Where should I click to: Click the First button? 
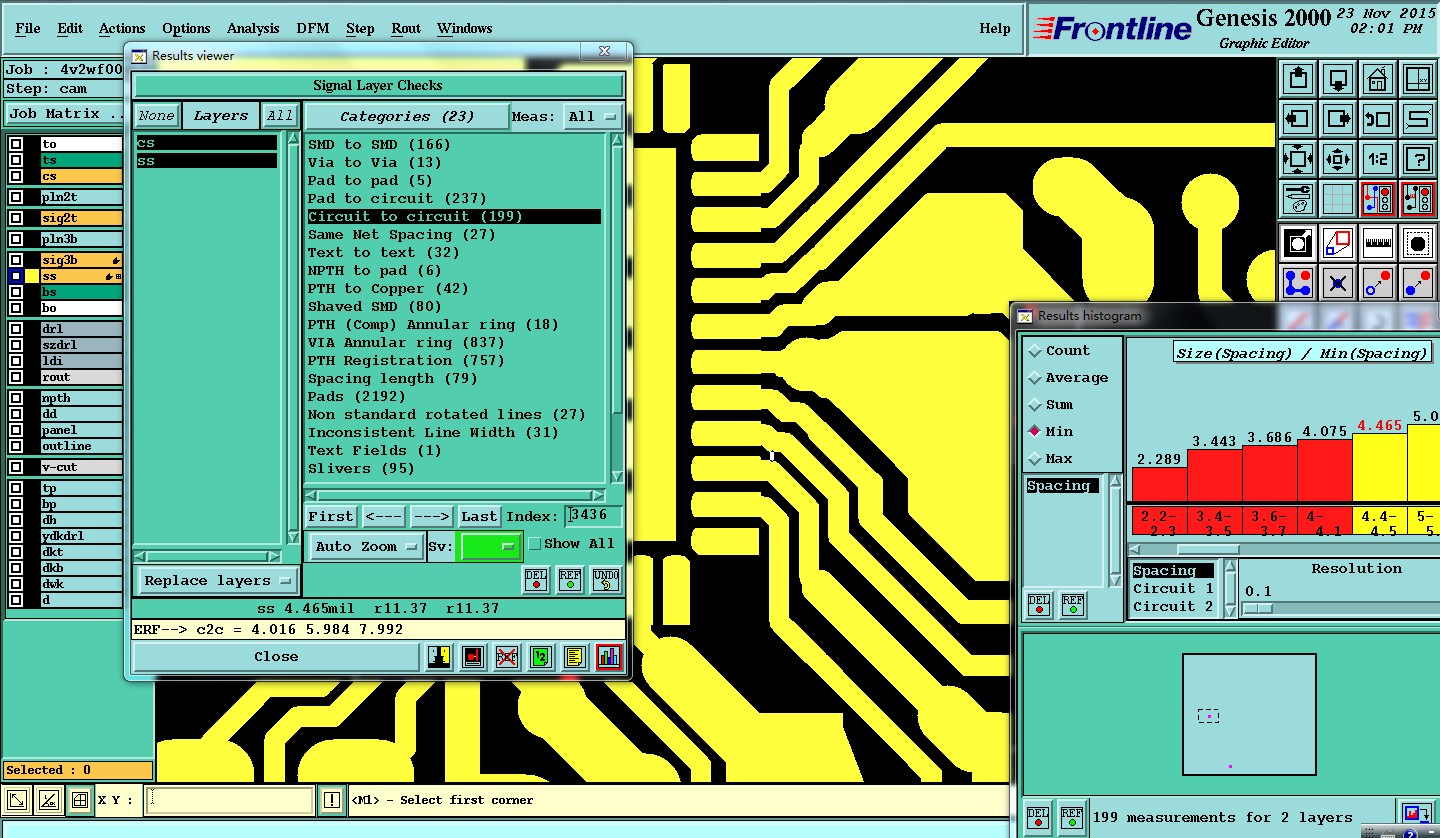tap(330, 516)
